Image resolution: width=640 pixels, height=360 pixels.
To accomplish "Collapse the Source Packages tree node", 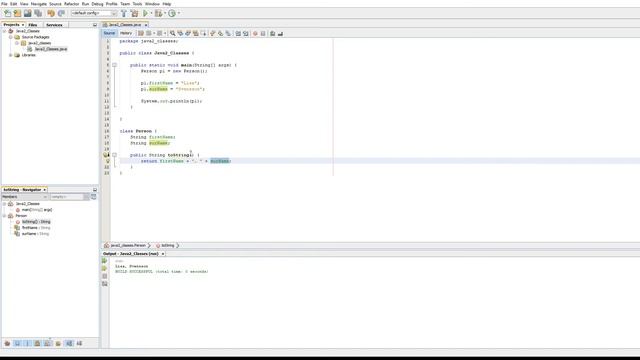I will (11, 37).
